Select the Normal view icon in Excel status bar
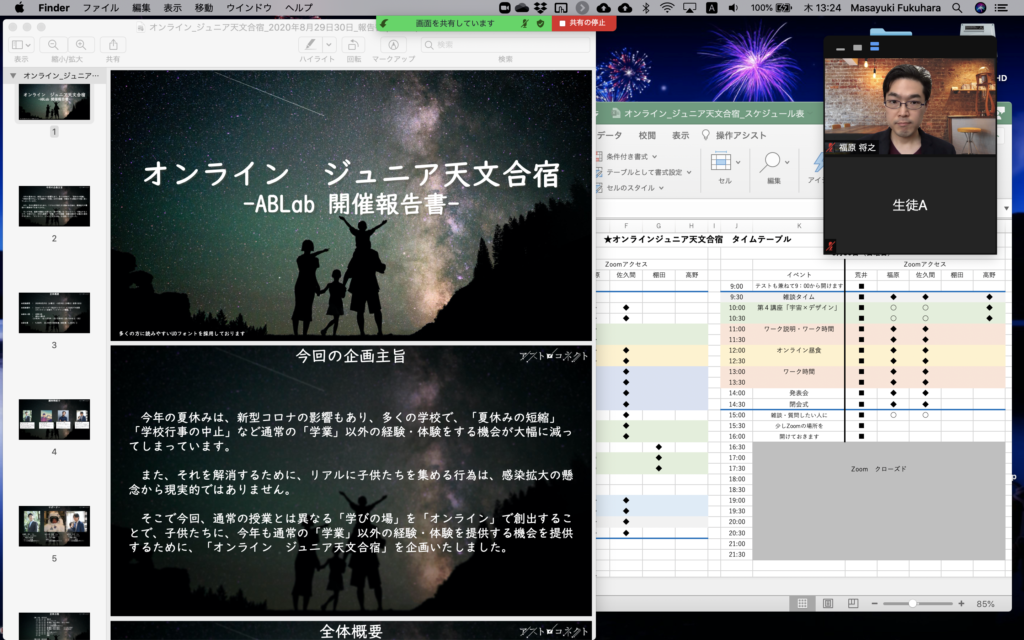The width and height of the screenshot is (1024, 640). [x=802, y=603]
